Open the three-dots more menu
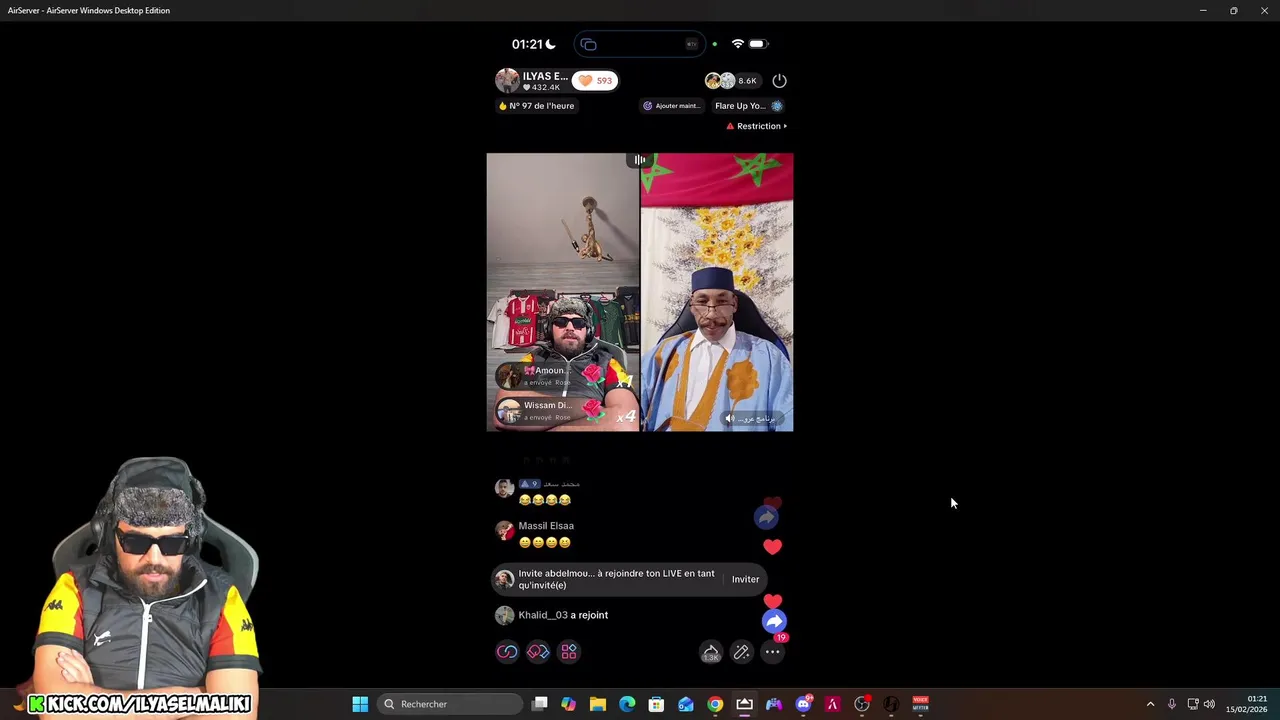Viewport: 1280px width, 720px height. click(772, 652)
